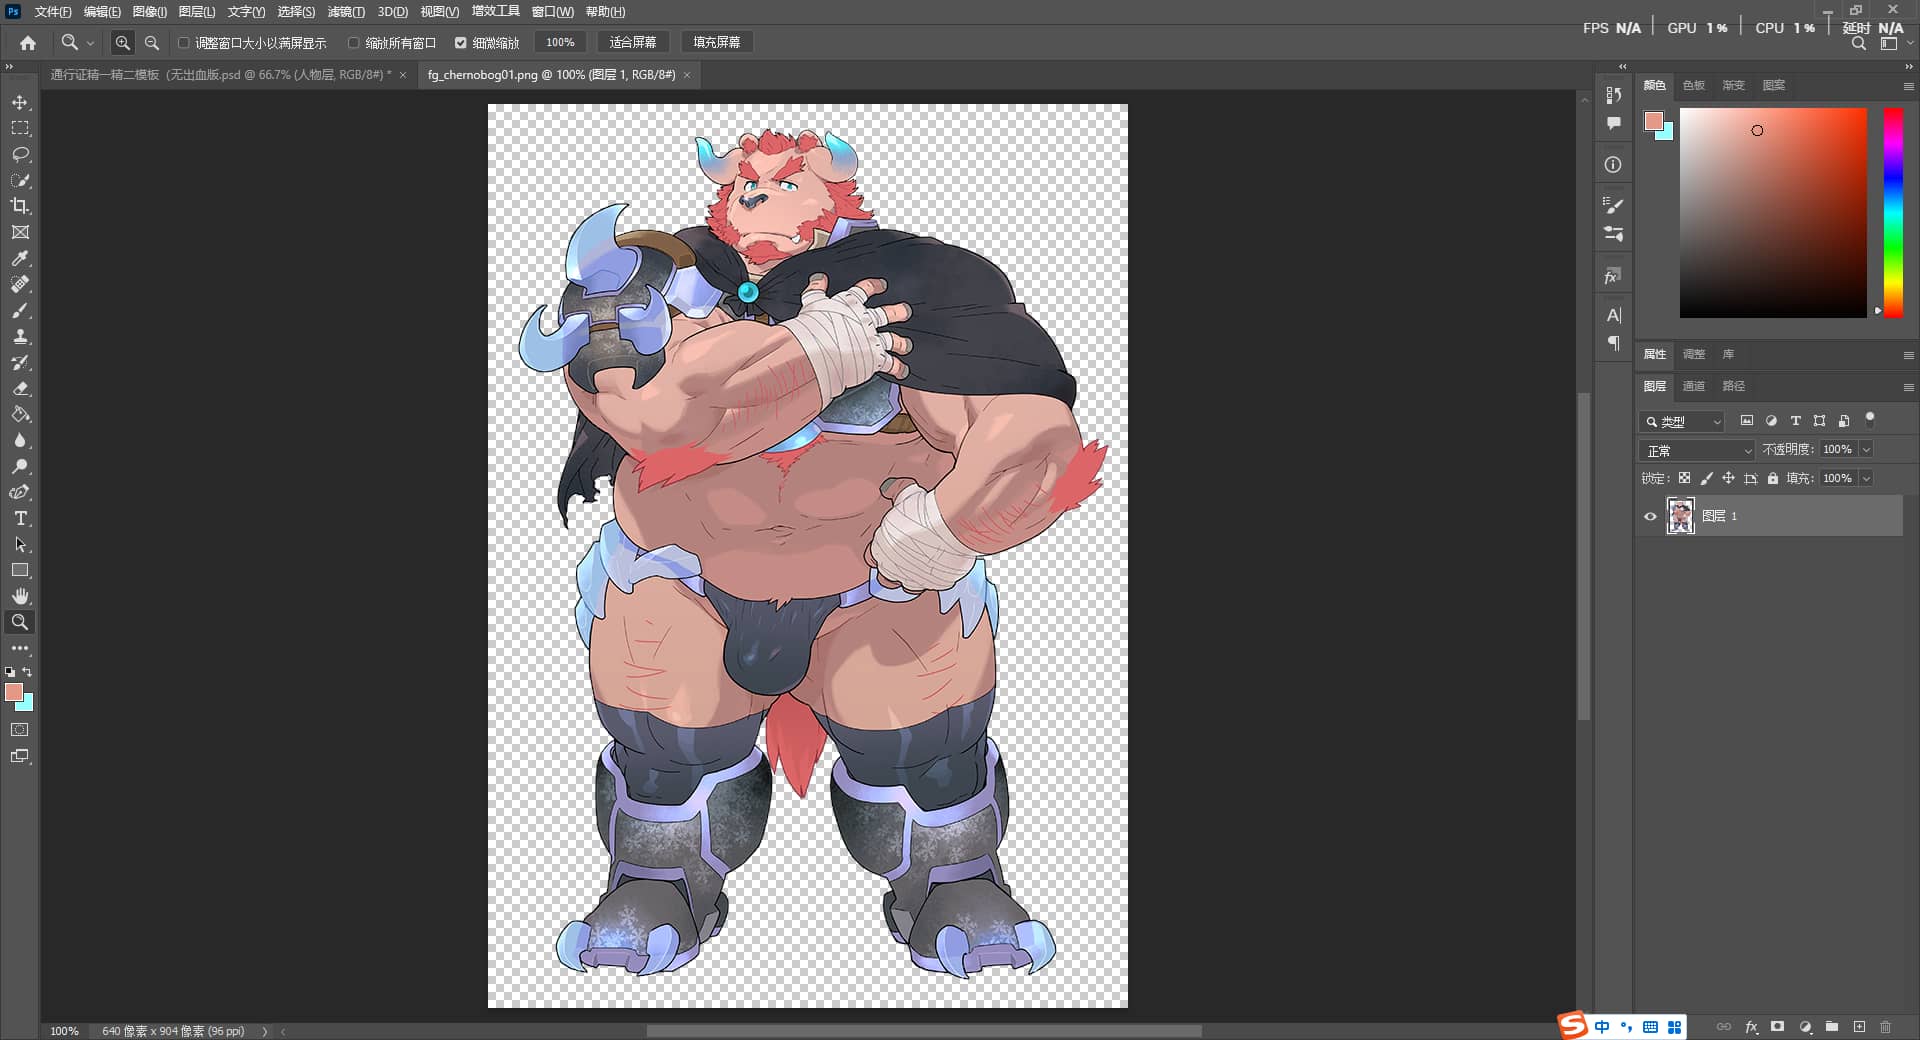Filter layers by type layers

1795,421
